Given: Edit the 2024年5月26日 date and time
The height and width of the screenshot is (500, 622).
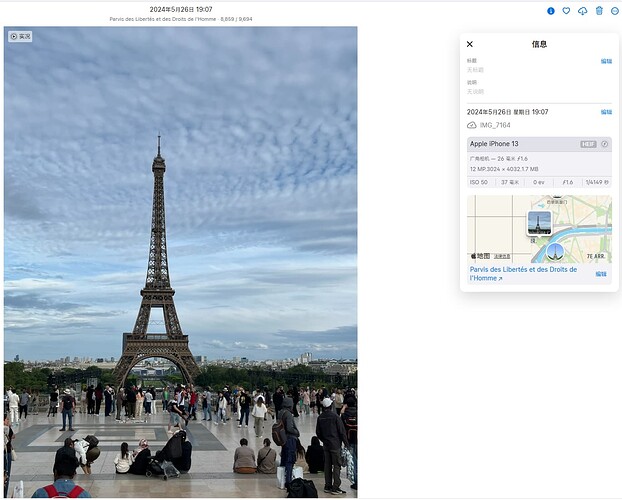Looking at the screenshot, I should click(x=606, y=112).
